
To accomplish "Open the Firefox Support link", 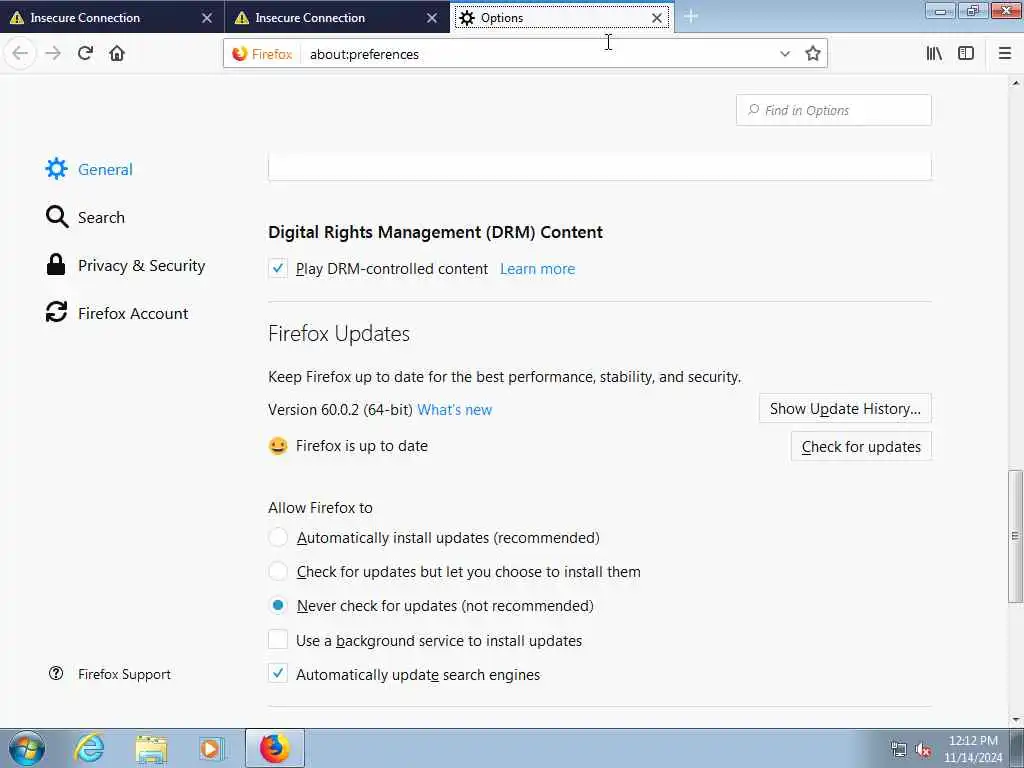I will (124, 674).
